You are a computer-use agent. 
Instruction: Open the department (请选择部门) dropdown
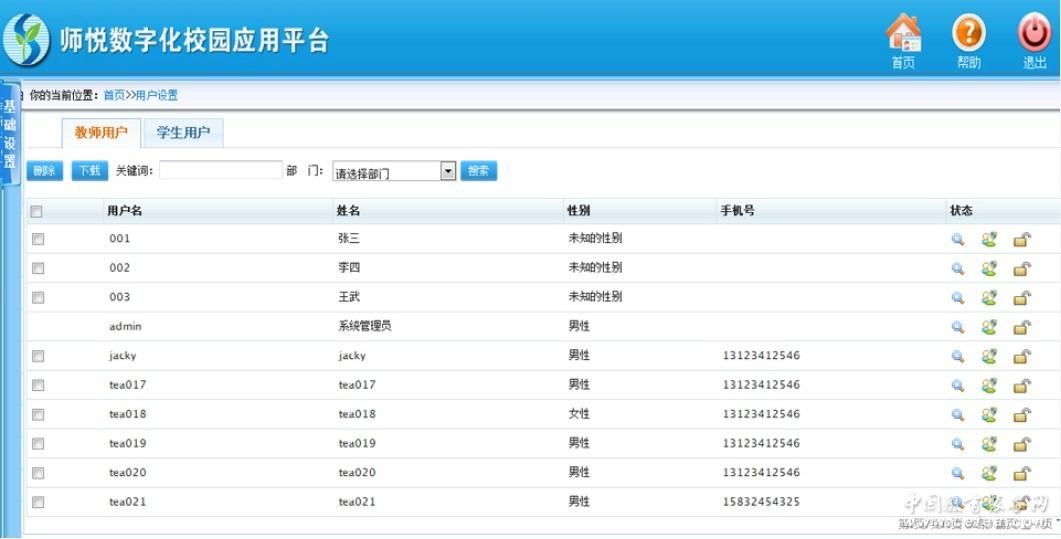click(394, 172)
